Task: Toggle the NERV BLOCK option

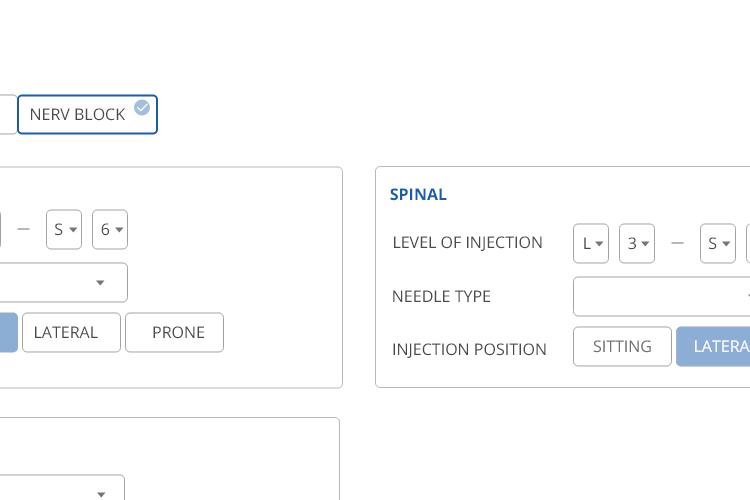Action: (88, 114)
